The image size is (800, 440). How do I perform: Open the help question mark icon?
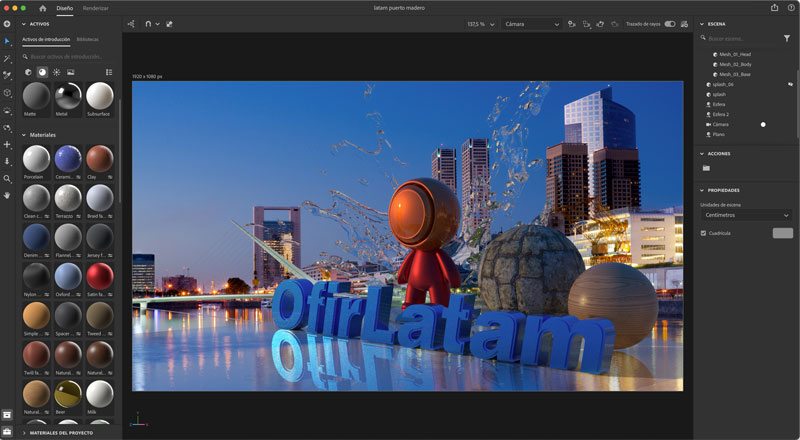click(x=791, y=8)
